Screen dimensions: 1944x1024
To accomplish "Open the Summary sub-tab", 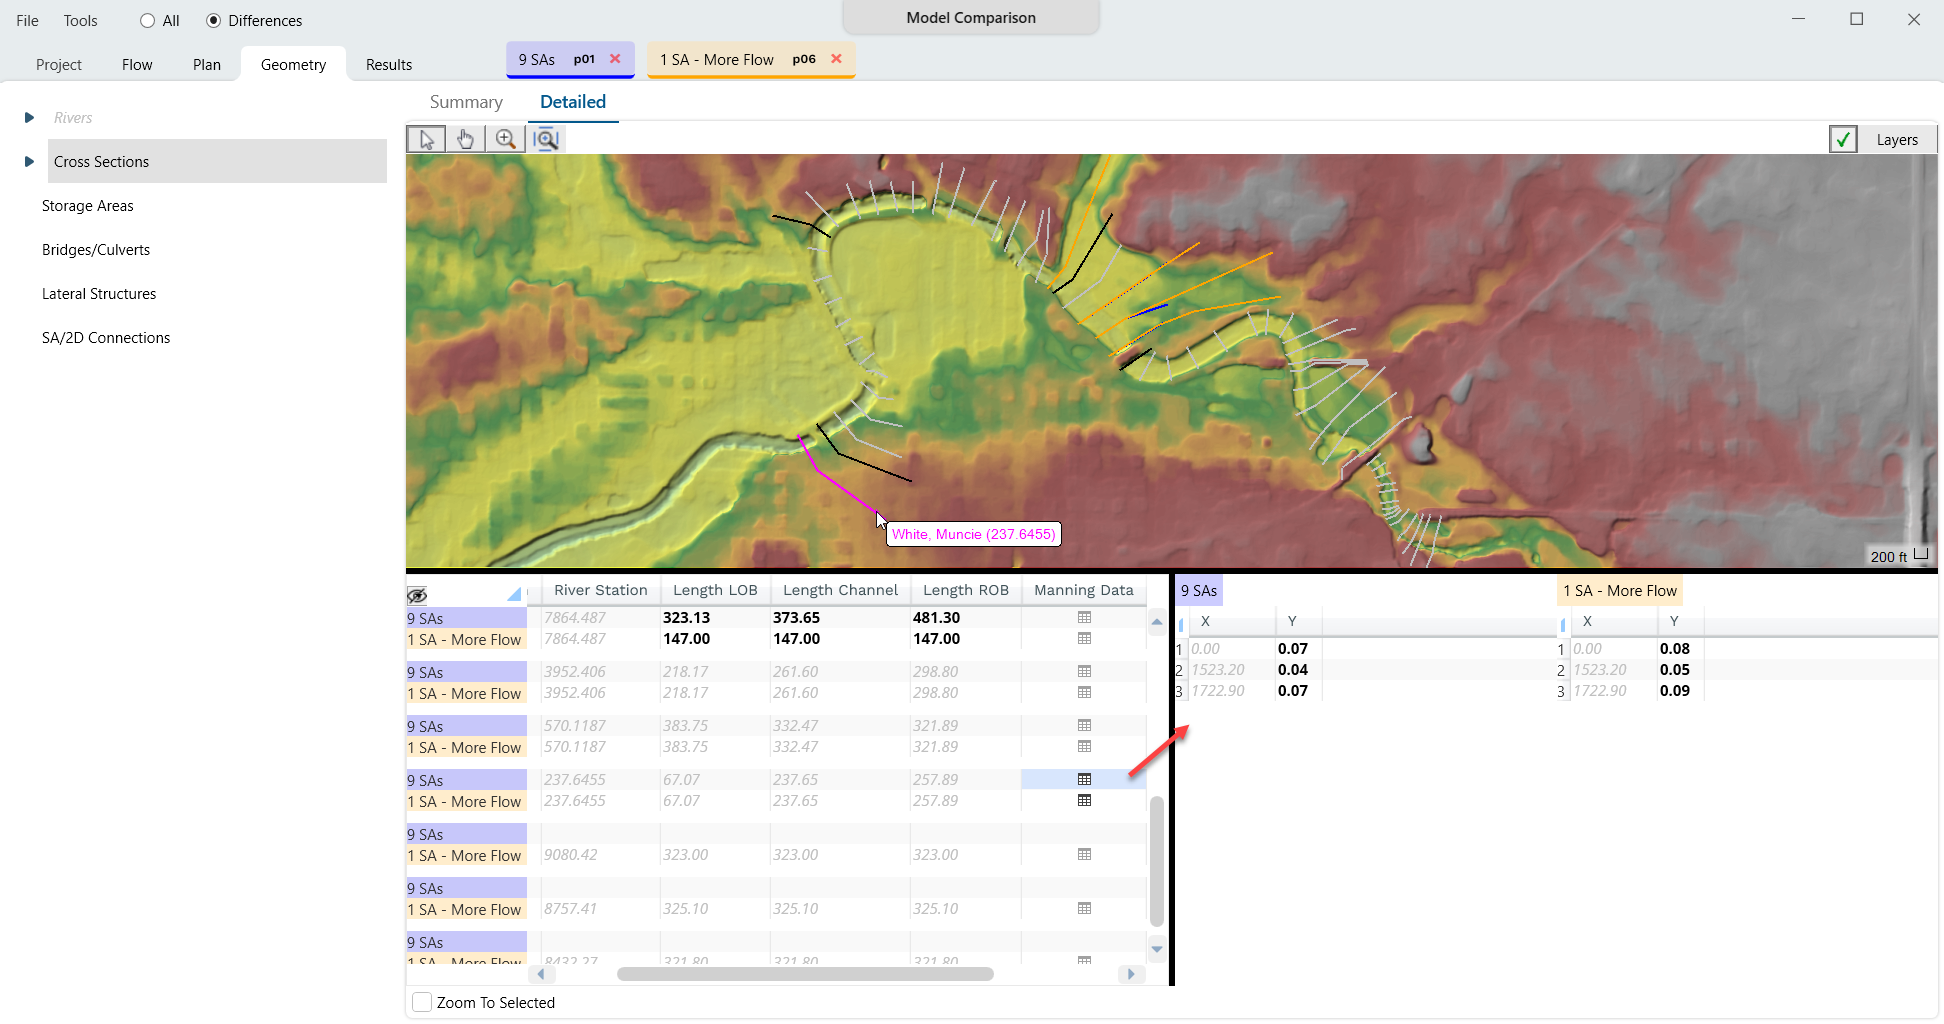I will pyautogui.click(x=466, y=102).
